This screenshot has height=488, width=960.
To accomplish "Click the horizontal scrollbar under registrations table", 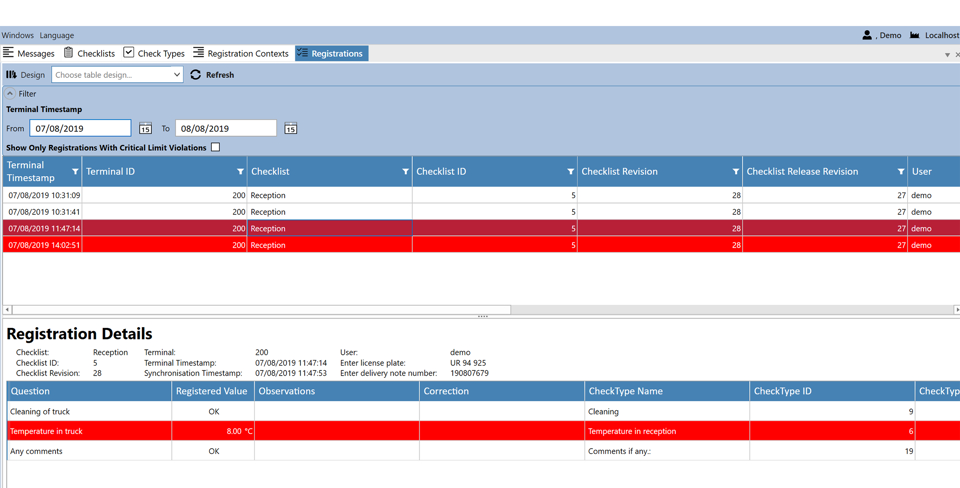I will click(260, 310).
